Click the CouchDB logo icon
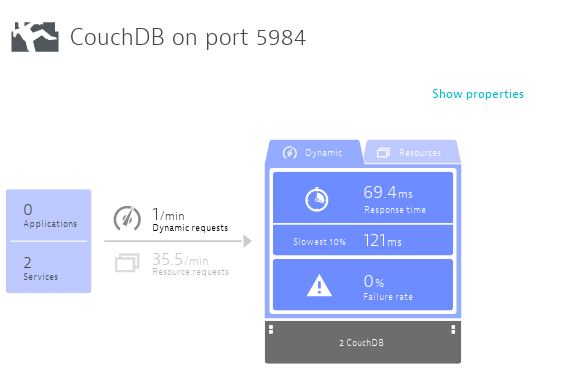This screenshot has height=387, width=588. pyautogui.click(x=35, y=37)
